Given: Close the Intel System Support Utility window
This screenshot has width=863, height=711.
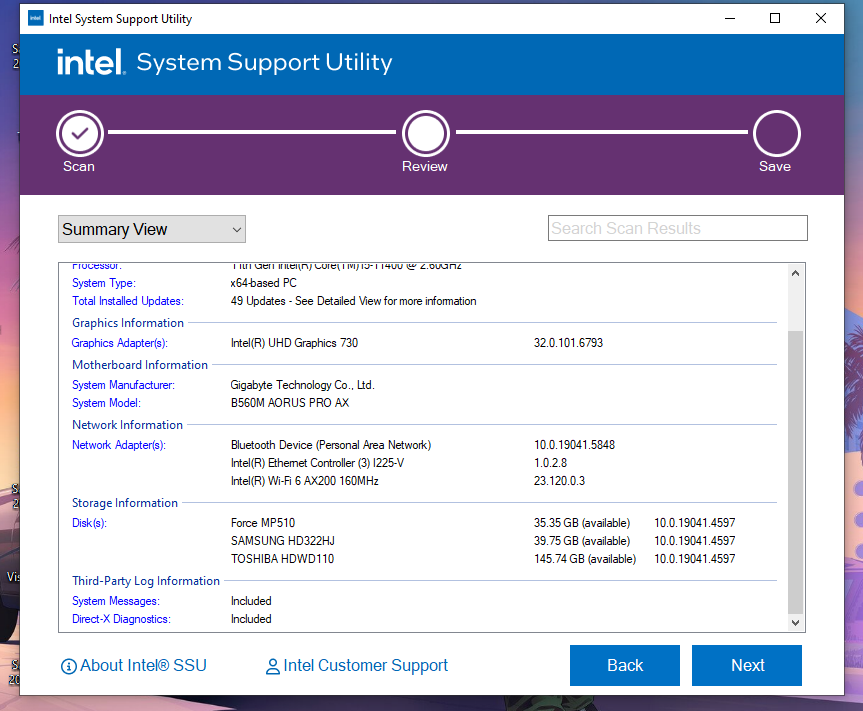Looking at the screenshot, I should pyautogui.click(x=821, y=18).
